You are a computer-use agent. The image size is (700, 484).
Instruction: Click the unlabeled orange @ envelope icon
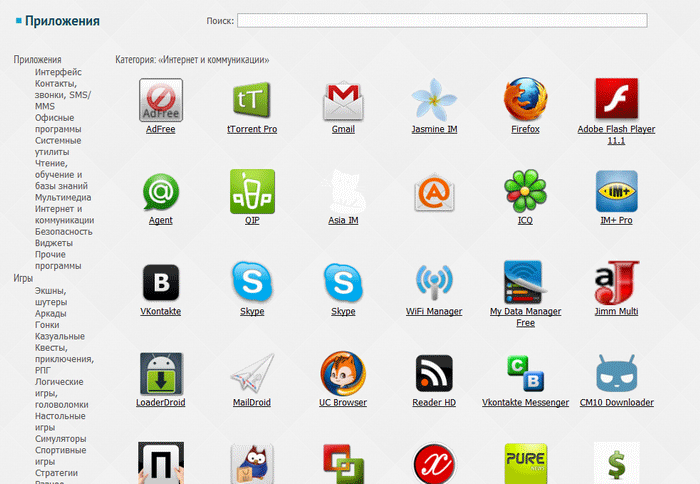click(434, 192)
